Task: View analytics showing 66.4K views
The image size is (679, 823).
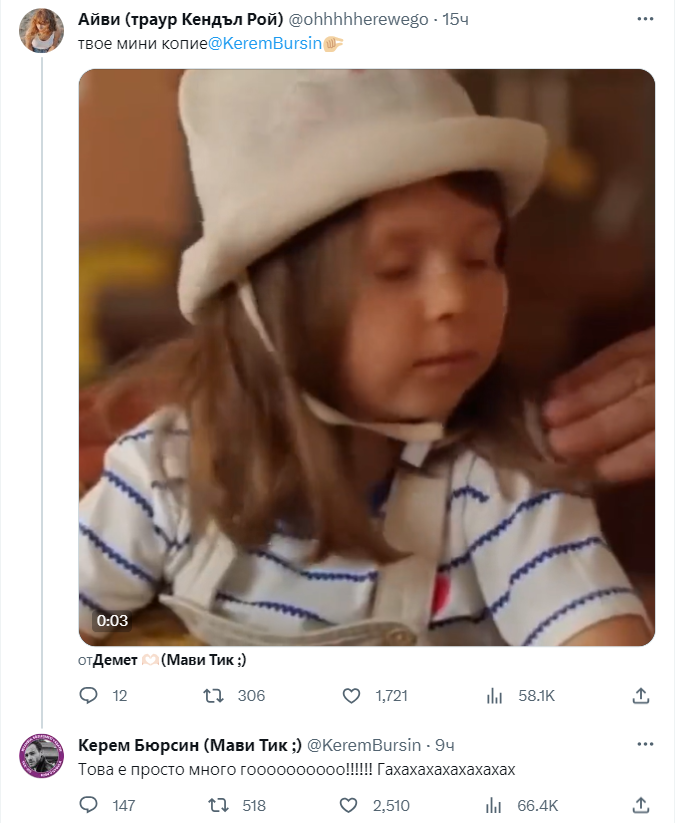Action: 493,805
